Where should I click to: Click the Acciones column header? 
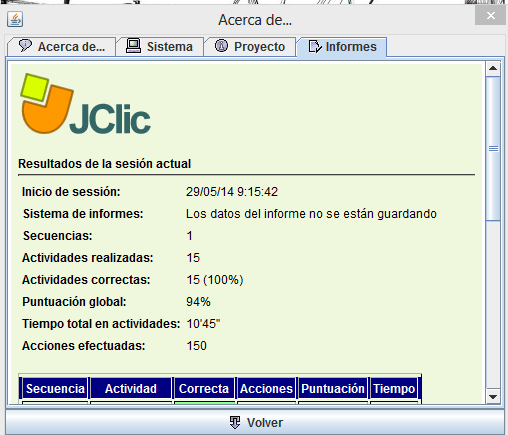pyautogui.click(x=266, y=389)
